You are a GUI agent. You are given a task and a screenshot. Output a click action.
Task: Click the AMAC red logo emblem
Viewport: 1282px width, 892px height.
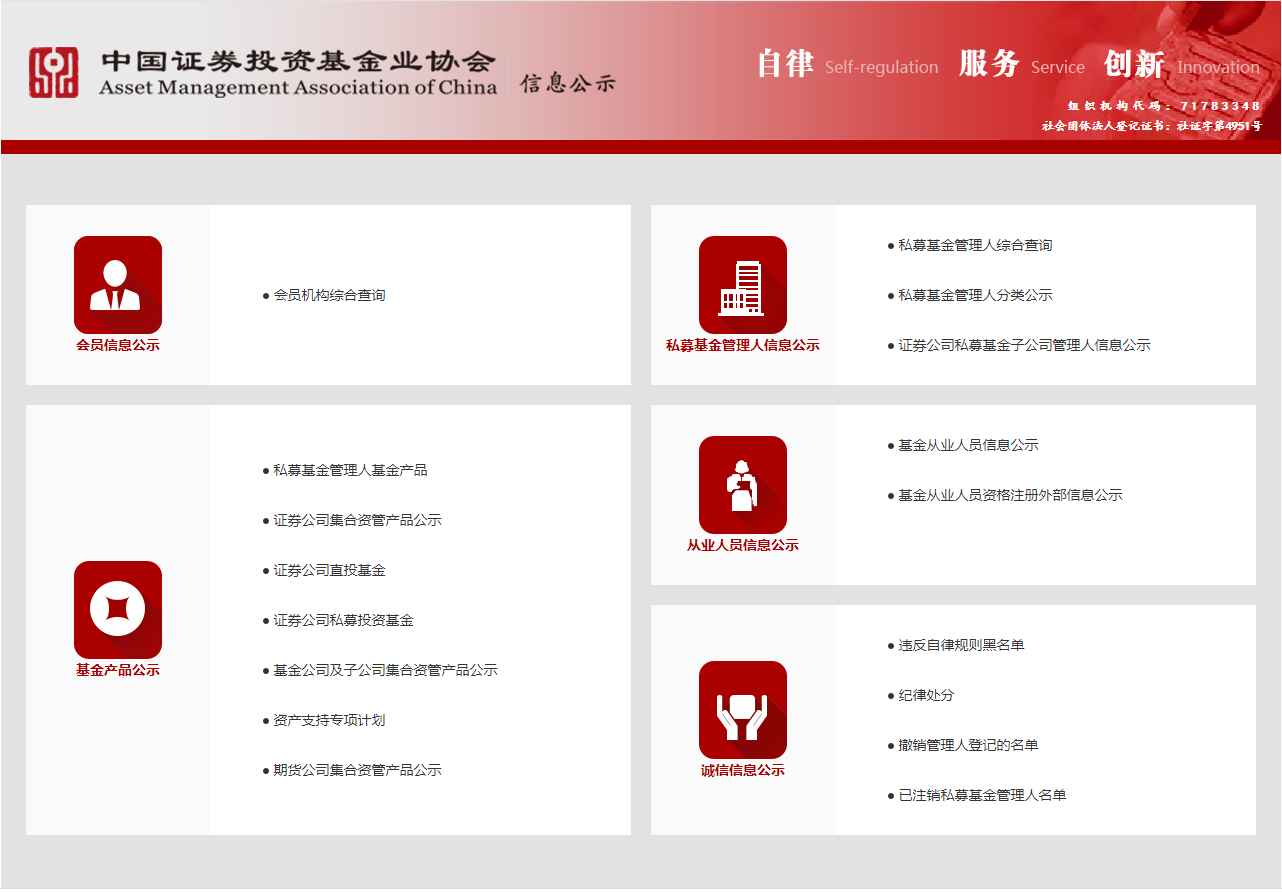[x=53, y=72]
